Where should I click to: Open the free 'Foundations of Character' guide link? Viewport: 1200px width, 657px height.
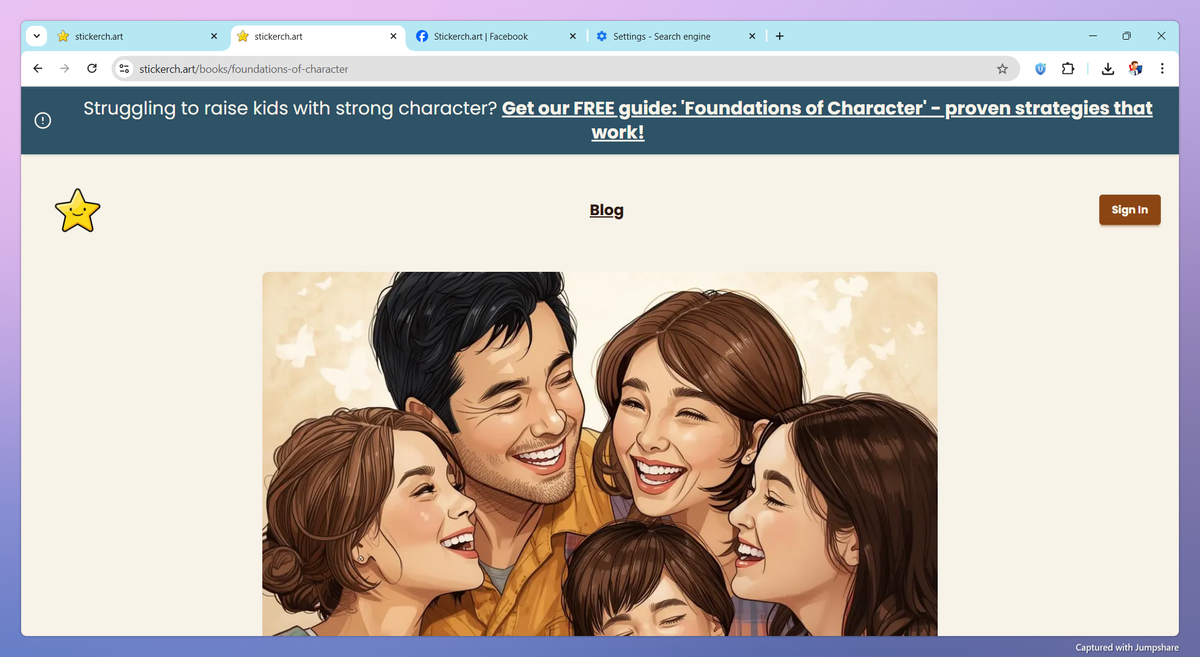[x=827, y=120]
